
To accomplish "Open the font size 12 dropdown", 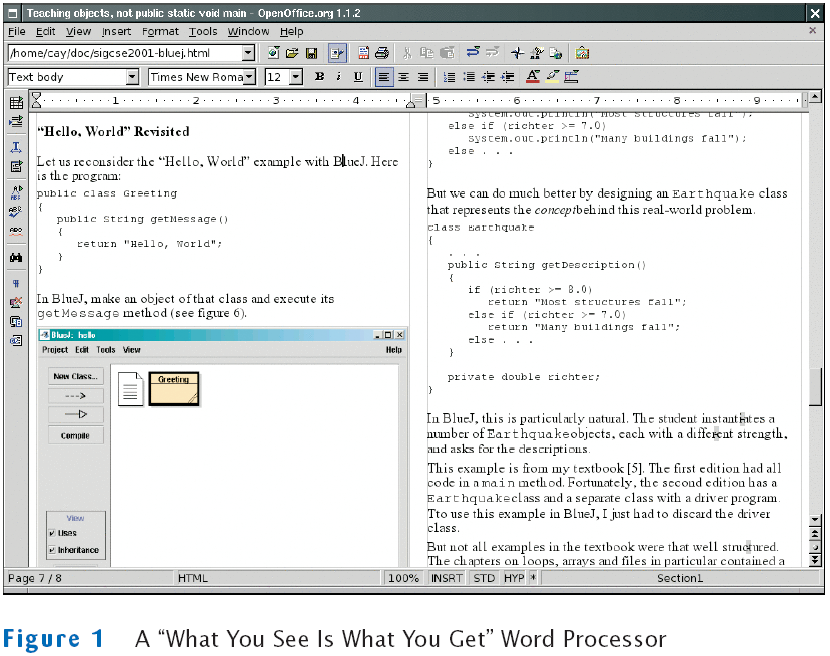I will (296, 77).
